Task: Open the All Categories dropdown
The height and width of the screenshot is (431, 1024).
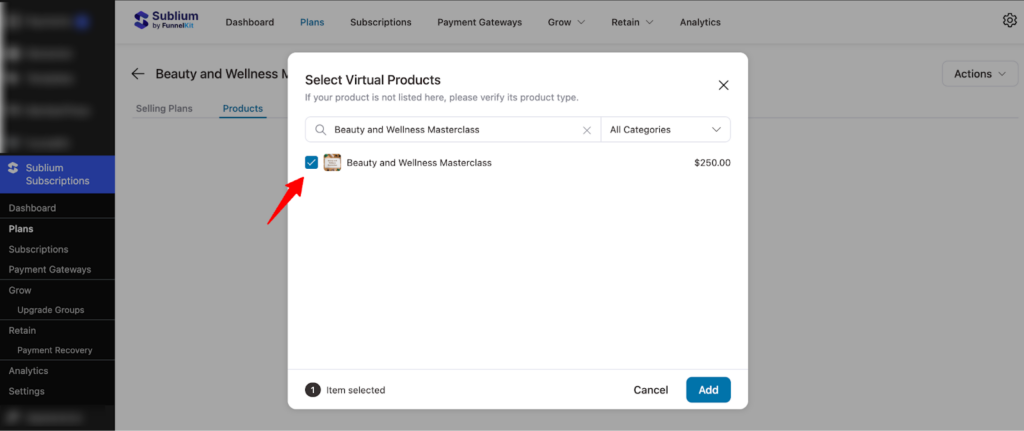Action: point(665,130)
